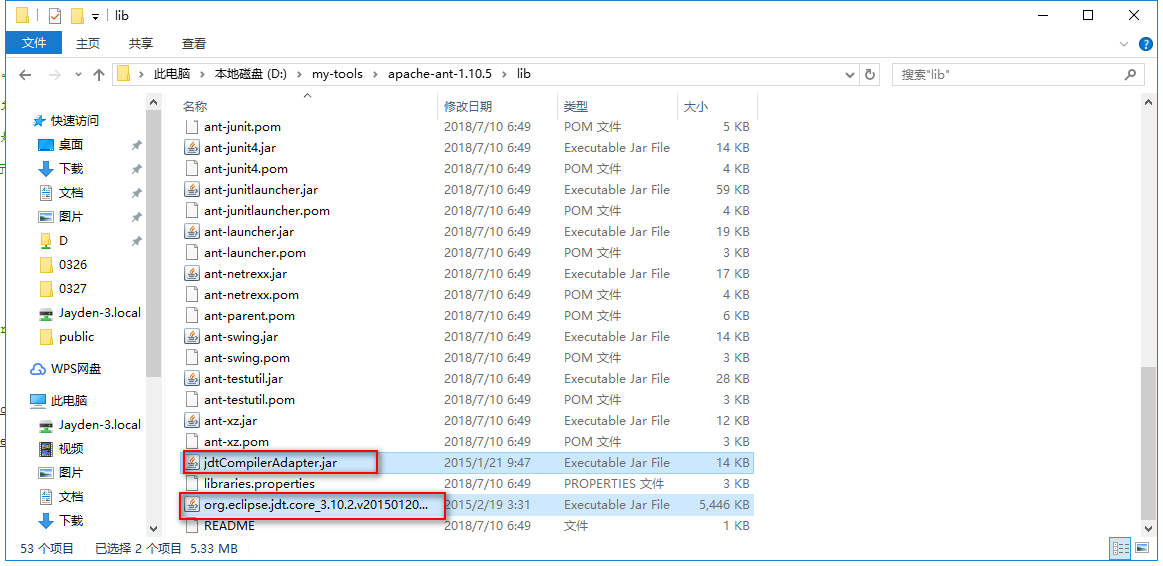Open the recent locations dropdown arrow
This screenshot has height=566, width=1163.
tap(77, 75)
